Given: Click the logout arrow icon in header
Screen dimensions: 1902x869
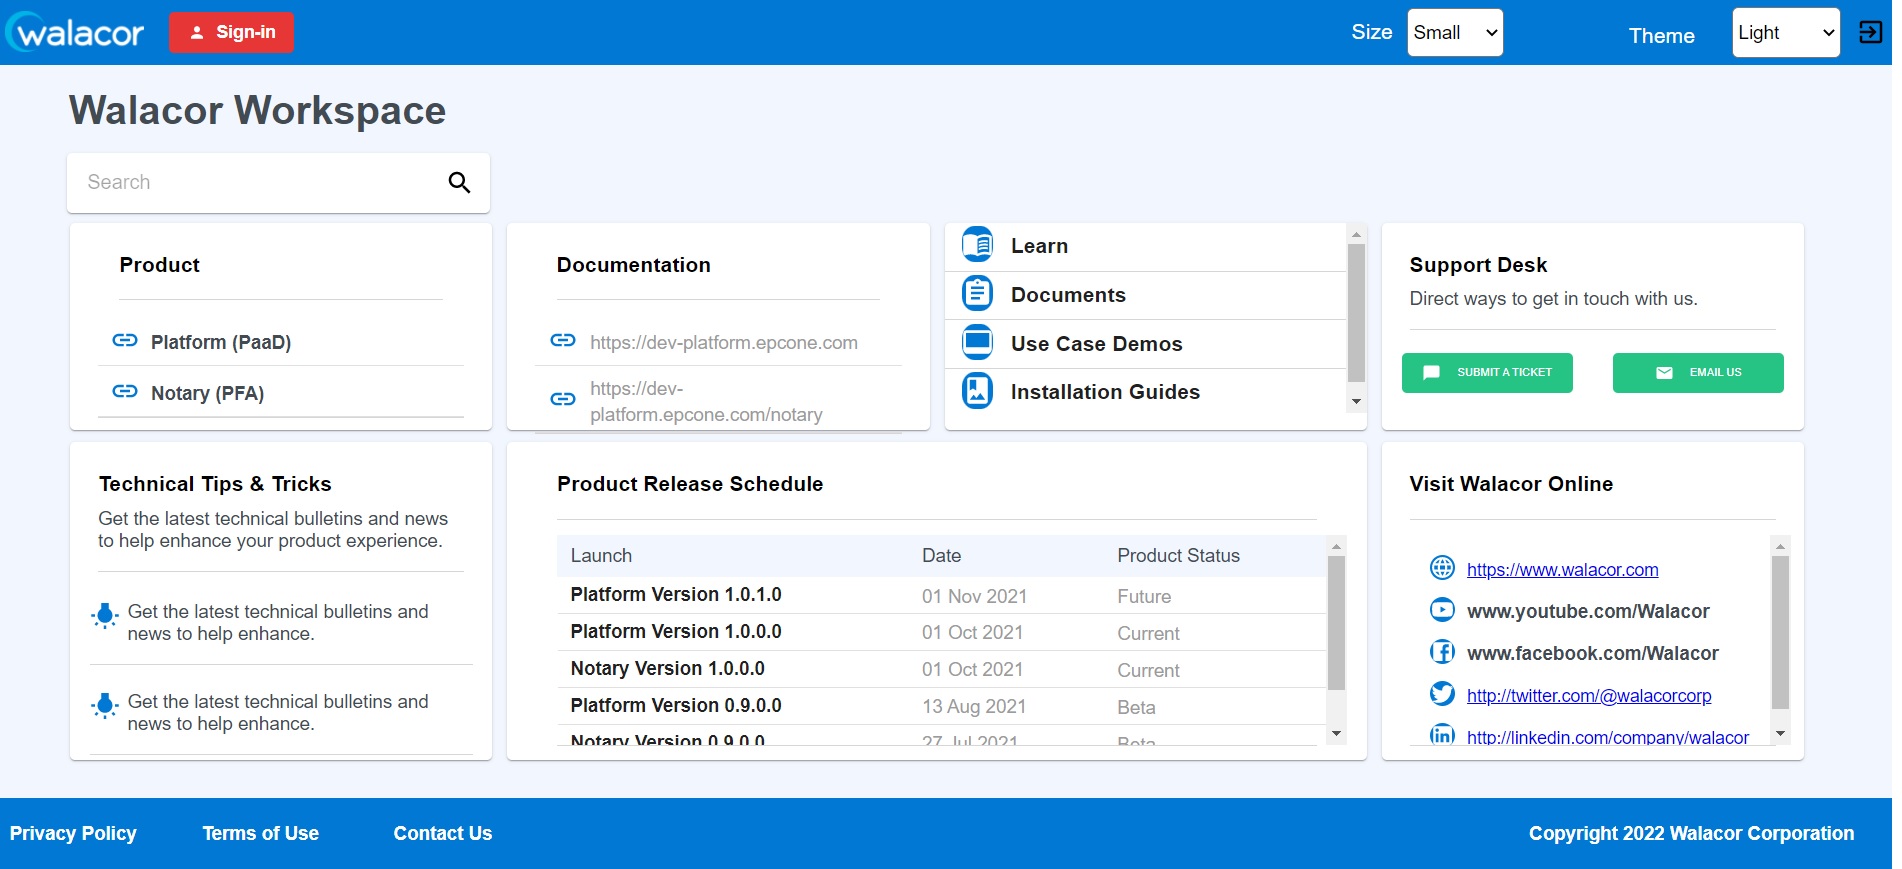Looking at the screenshot, I should 1870,32.
